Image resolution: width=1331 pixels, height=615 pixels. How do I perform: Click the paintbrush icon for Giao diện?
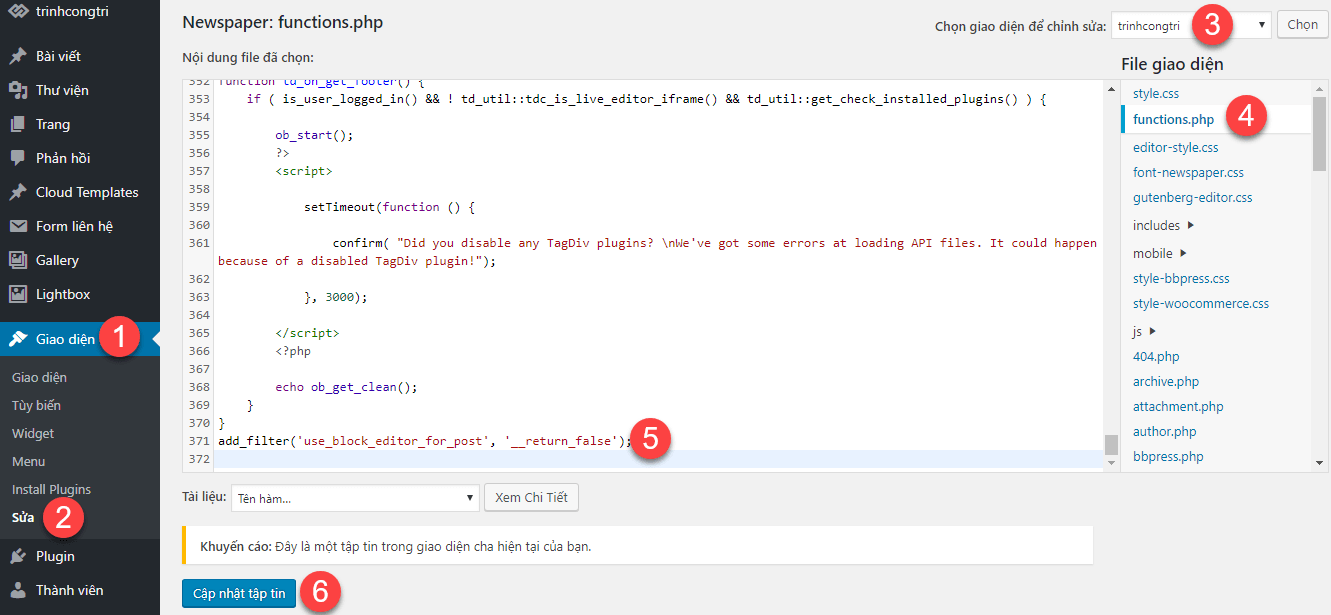pos(18,339)
